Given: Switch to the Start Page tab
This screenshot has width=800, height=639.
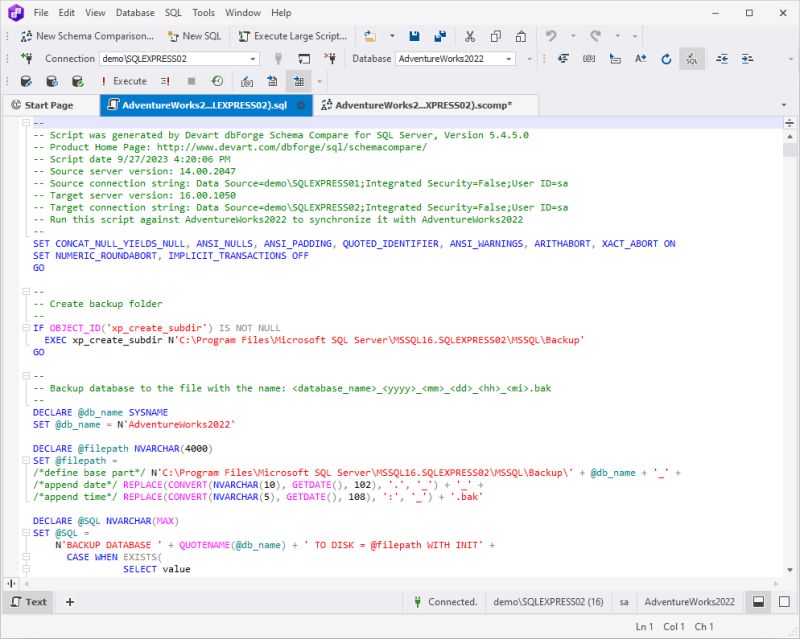Looking at the screenshot, I should pyautogui.click(x=45, y=104).
